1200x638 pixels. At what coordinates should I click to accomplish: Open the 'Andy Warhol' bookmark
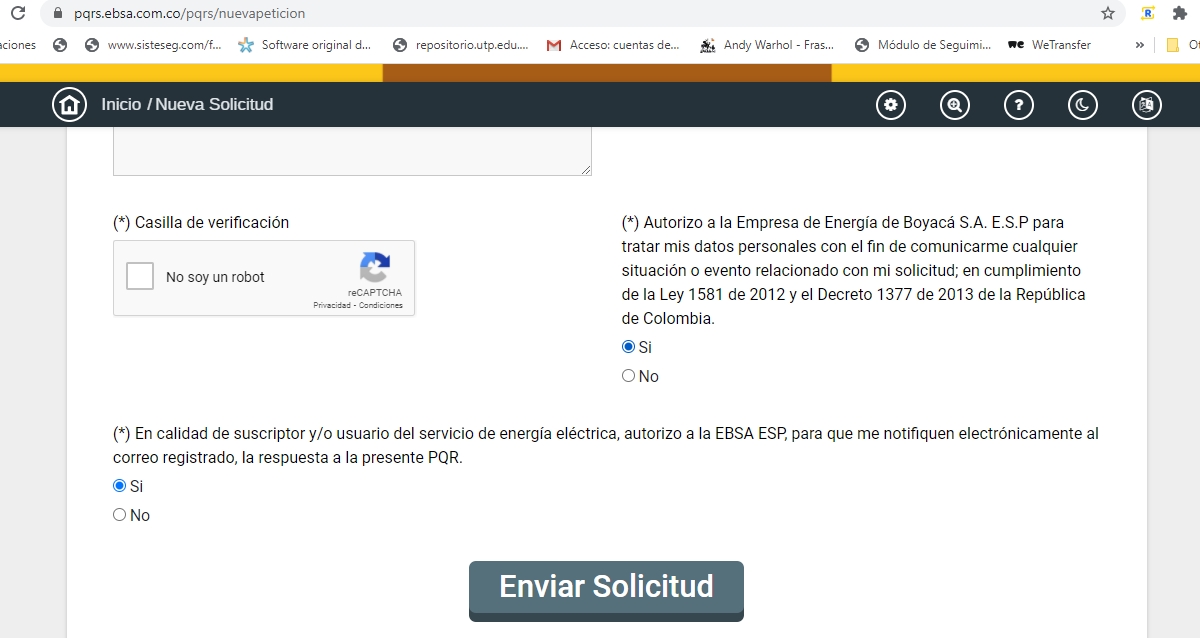(767, 45)
